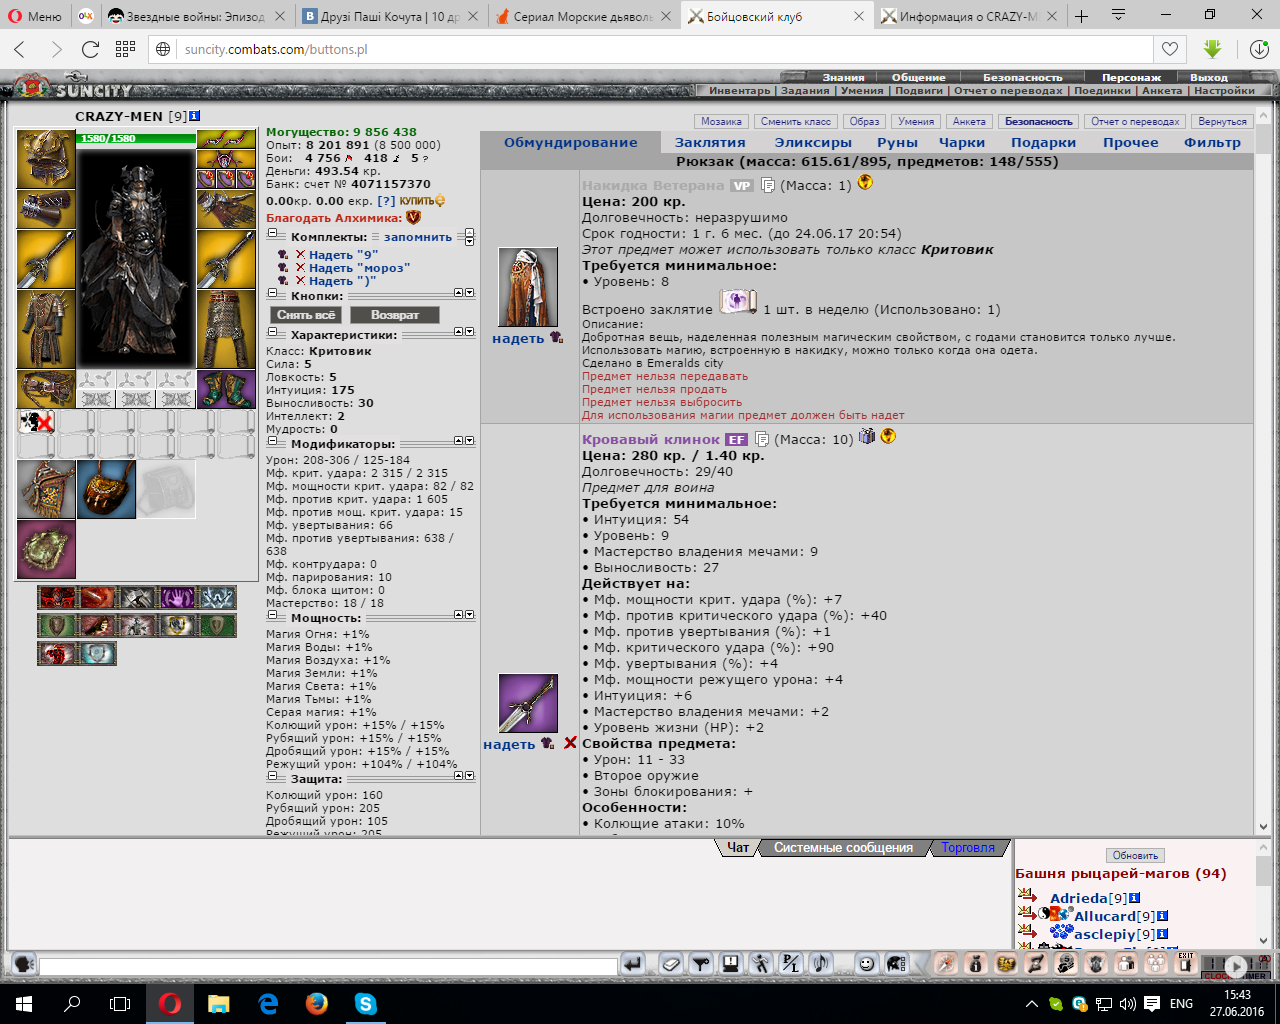Click the gift icon next to Кровавый клинок
The height and width of the screenshot is (1024, 1280).
click(x=867, y=436)
